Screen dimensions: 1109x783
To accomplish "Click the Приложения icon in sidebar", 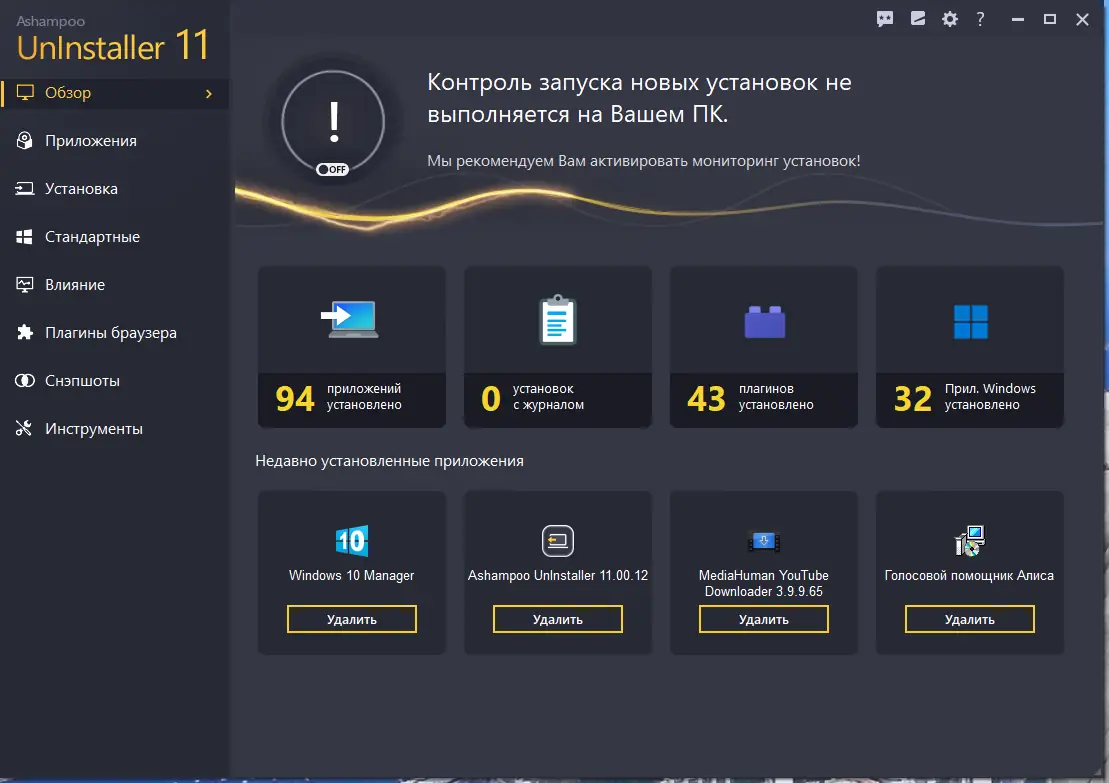I will pyautogui.click(x=25, y=141).
